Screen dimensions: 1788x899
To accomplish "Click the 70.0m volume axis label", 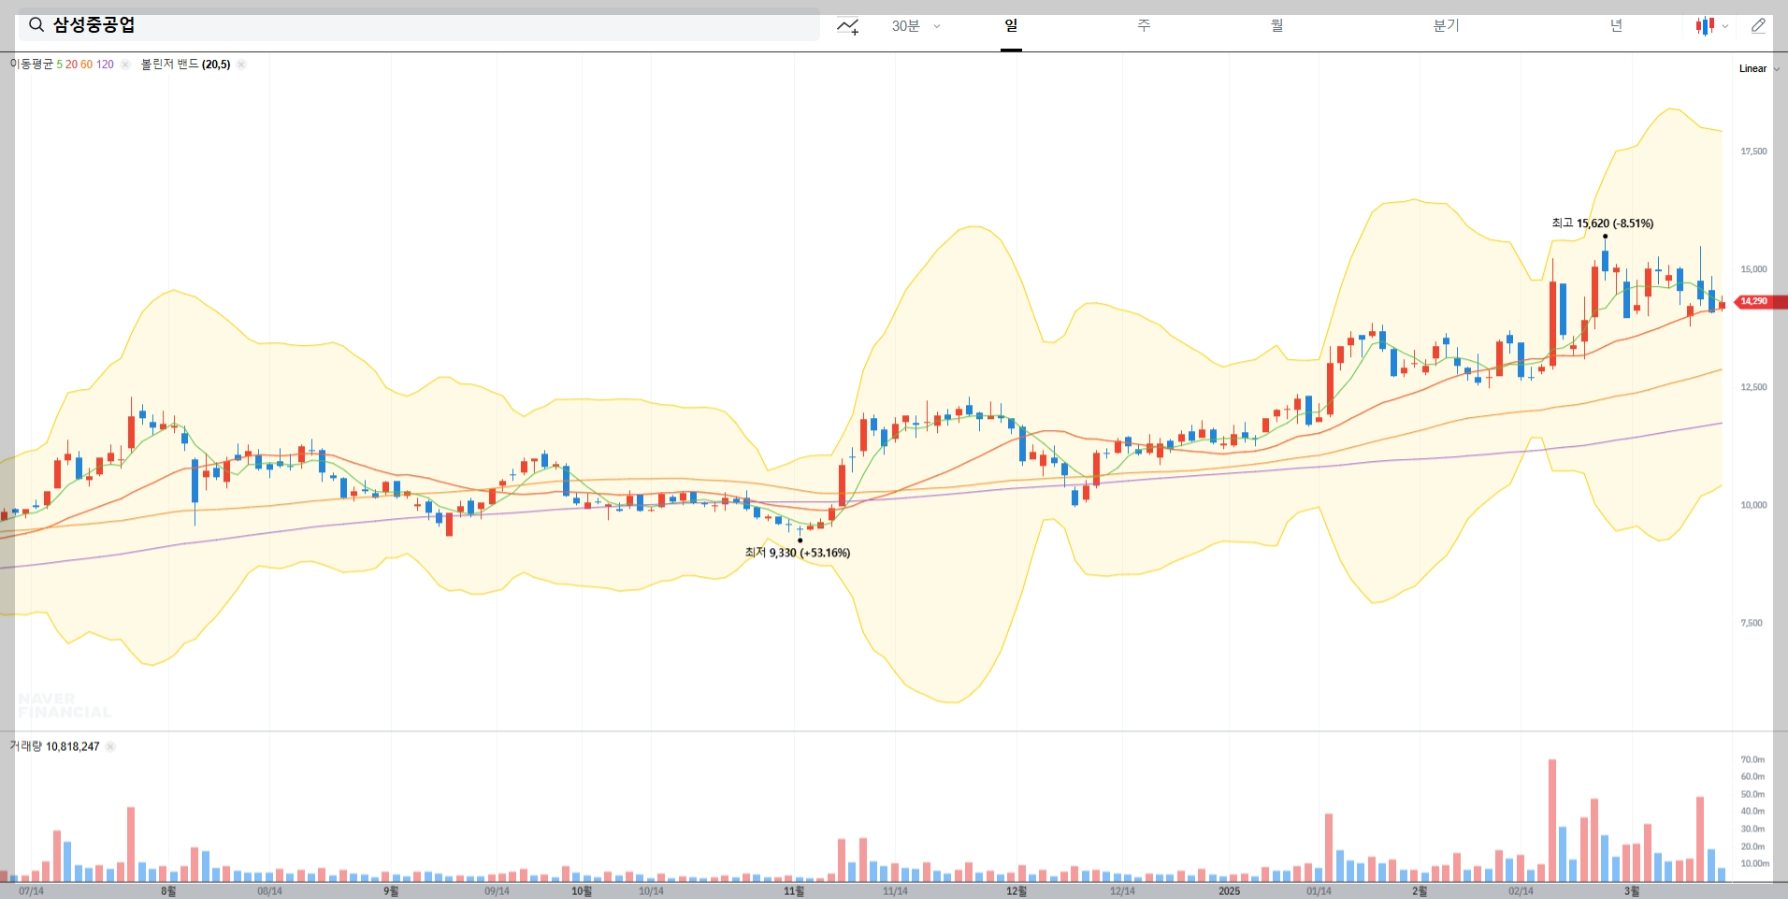I will [1752, 760].
